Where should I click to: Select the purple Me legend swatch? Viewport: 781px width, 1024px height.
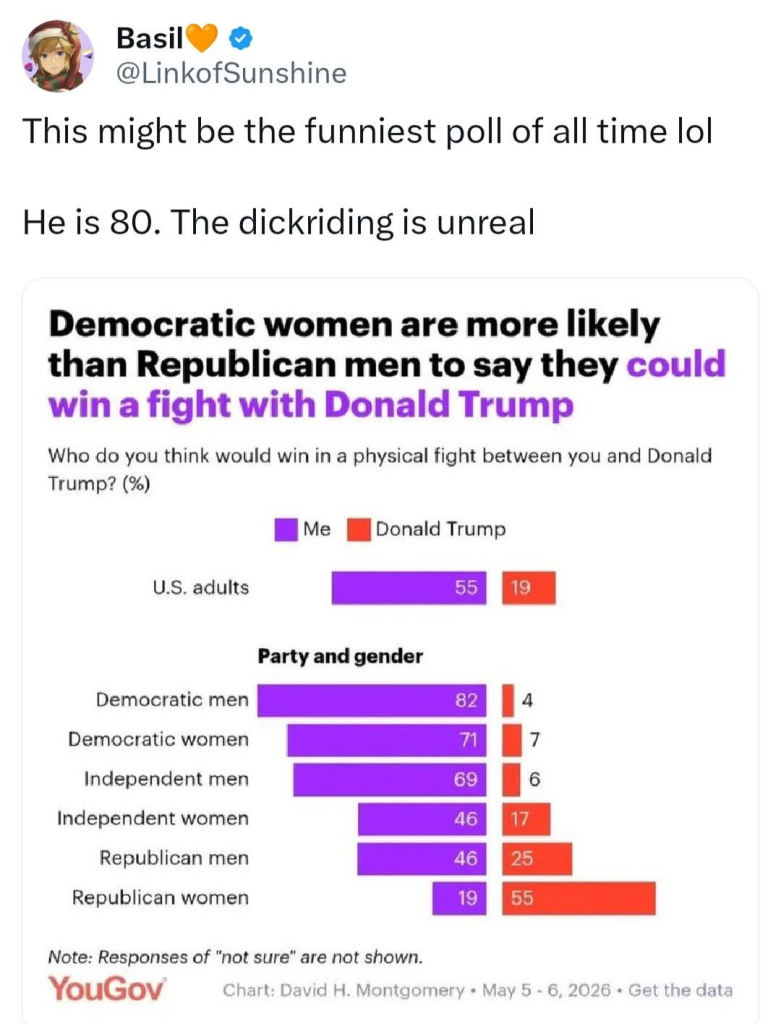pyautogui.click(x=286, y=530)
